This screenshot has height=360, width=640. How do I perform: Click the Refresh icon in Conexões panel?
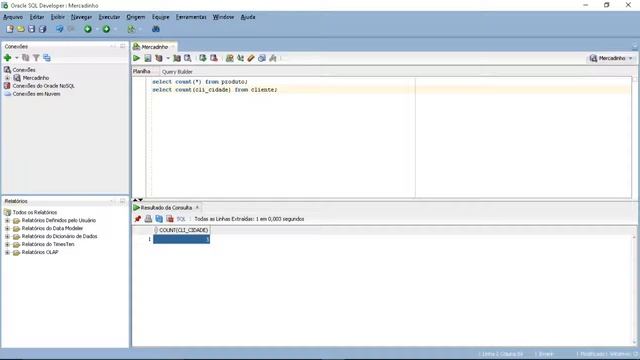26,58
